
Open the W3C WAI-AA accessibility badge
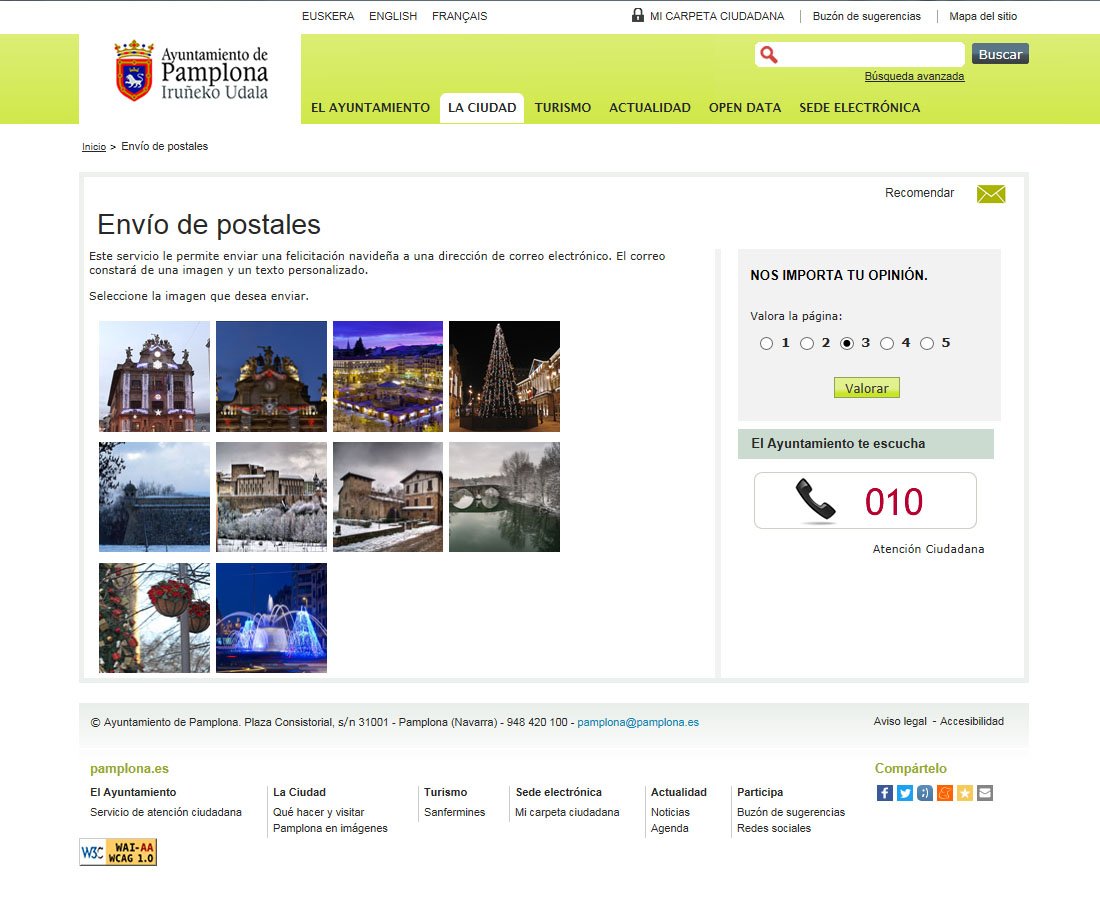point(118,852)
